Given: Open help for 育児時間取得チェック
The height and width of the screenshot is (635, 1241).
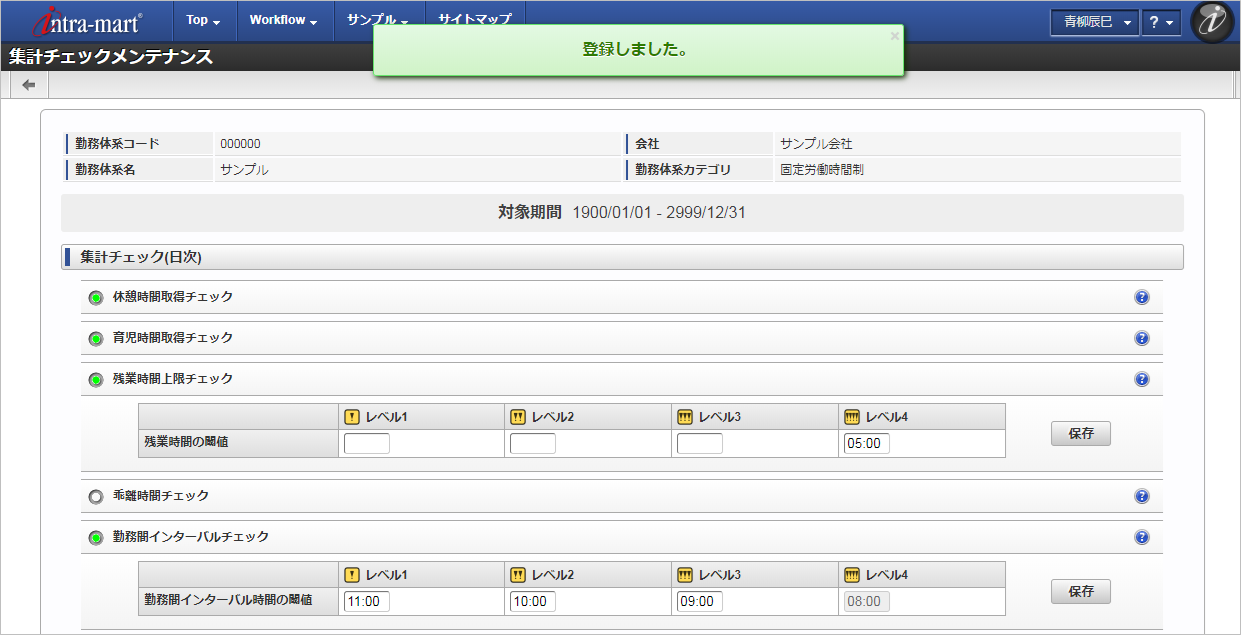Looking at the screenshot, I should coord(1142,338).
